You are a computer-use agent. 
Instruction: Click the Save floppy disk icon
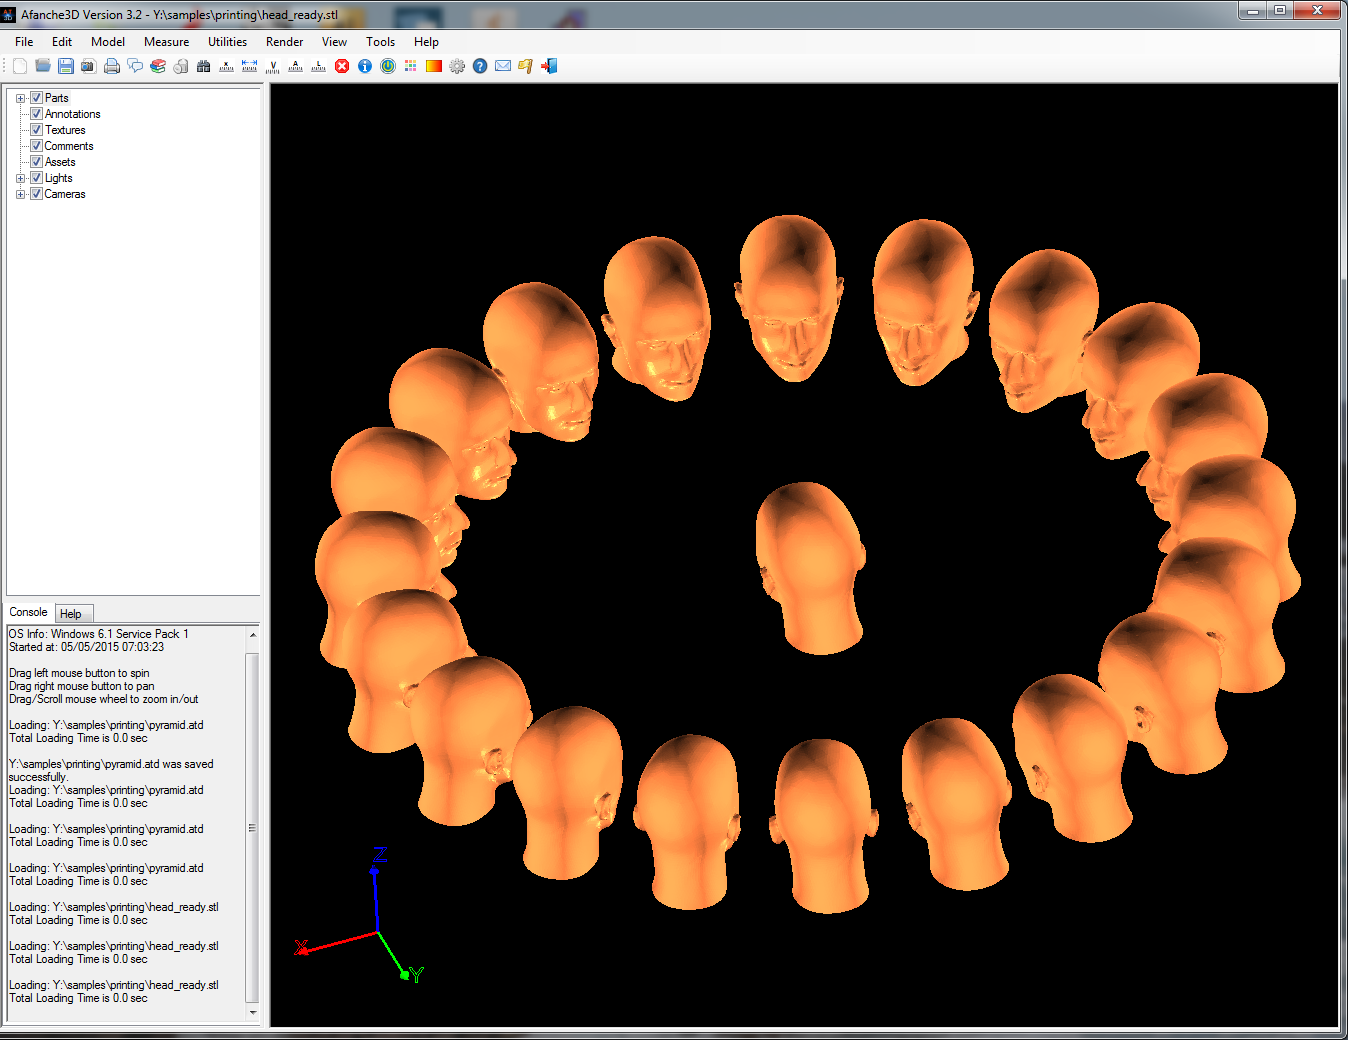pyautogui.click(x=66, y=66)
